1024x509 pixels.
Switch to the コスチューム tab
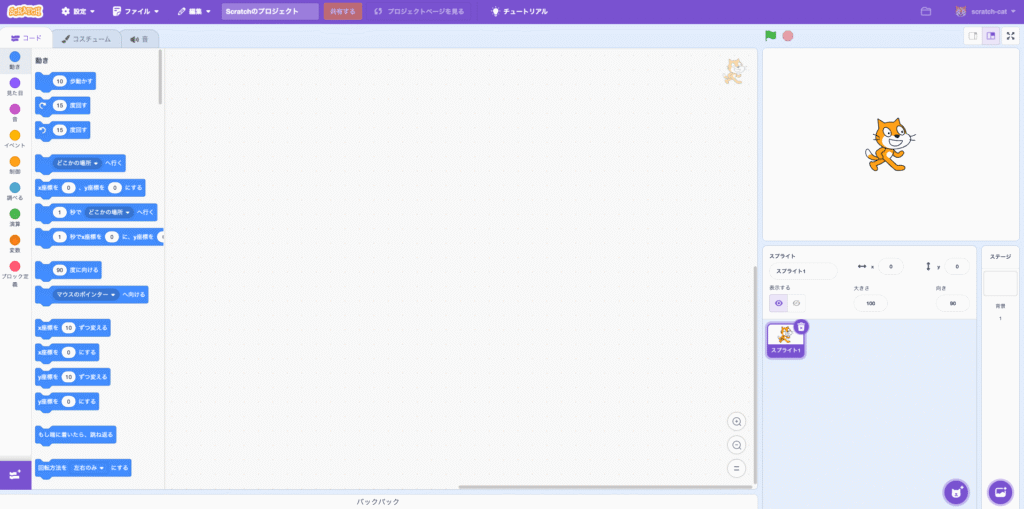click(85, 39)
